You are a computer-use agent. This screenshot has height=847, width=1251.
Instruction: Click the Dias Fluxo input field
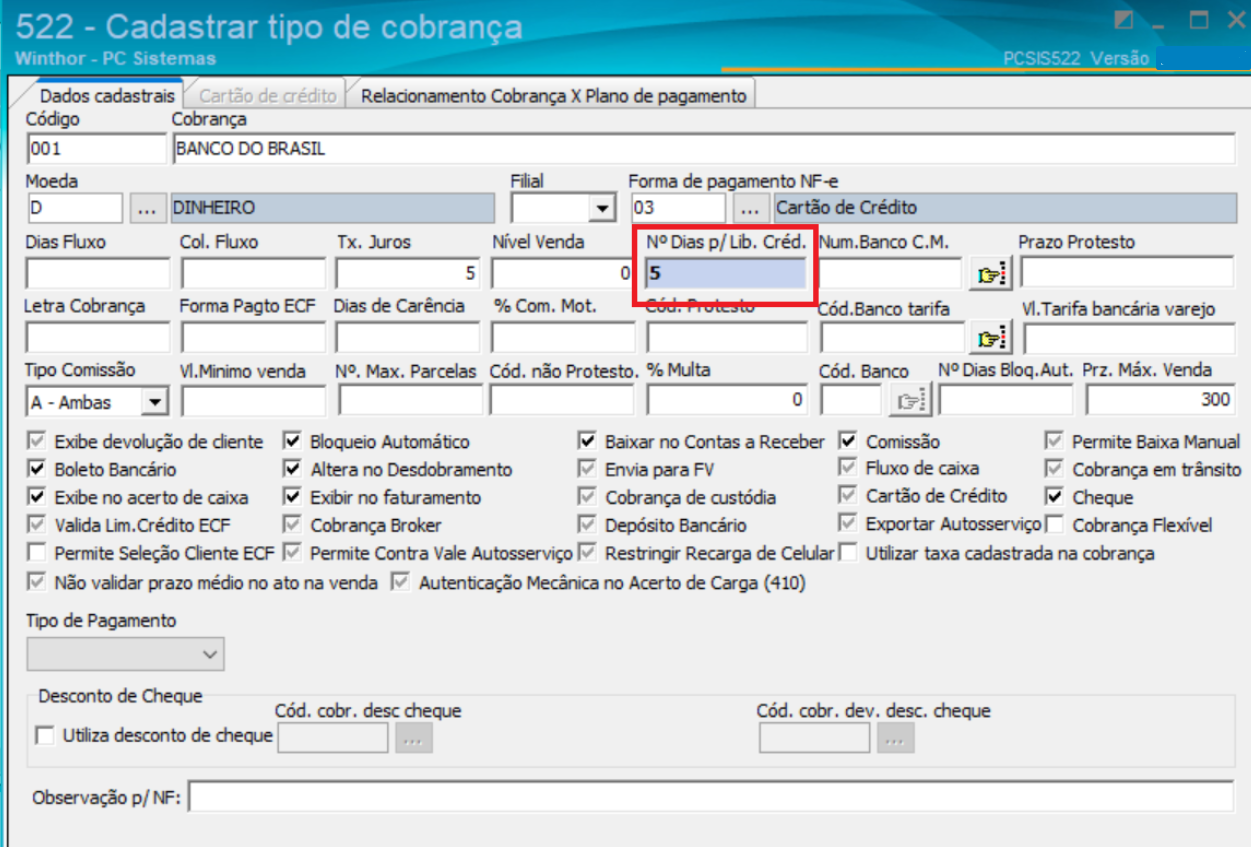coord(99,273)
